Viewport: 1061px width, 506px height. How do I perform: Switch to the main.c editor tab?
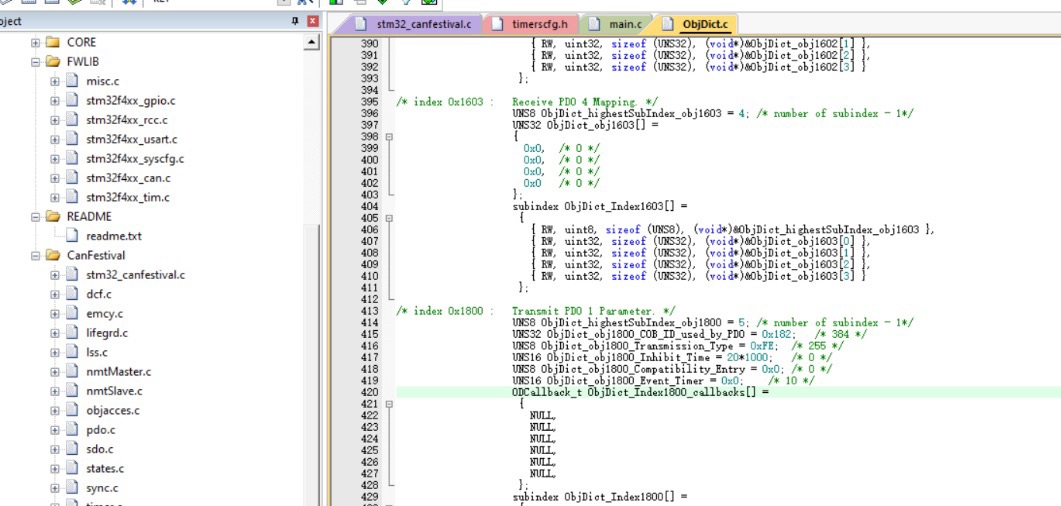[x=616, y=24]
